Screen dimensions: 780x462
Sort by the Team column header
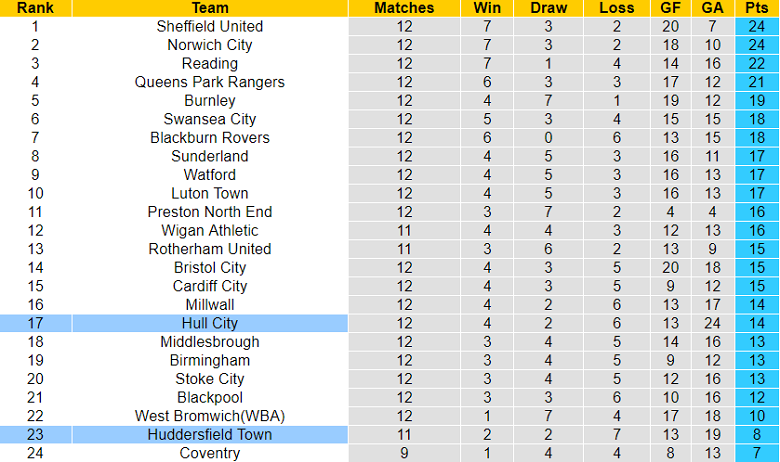[x=210, y=8]
